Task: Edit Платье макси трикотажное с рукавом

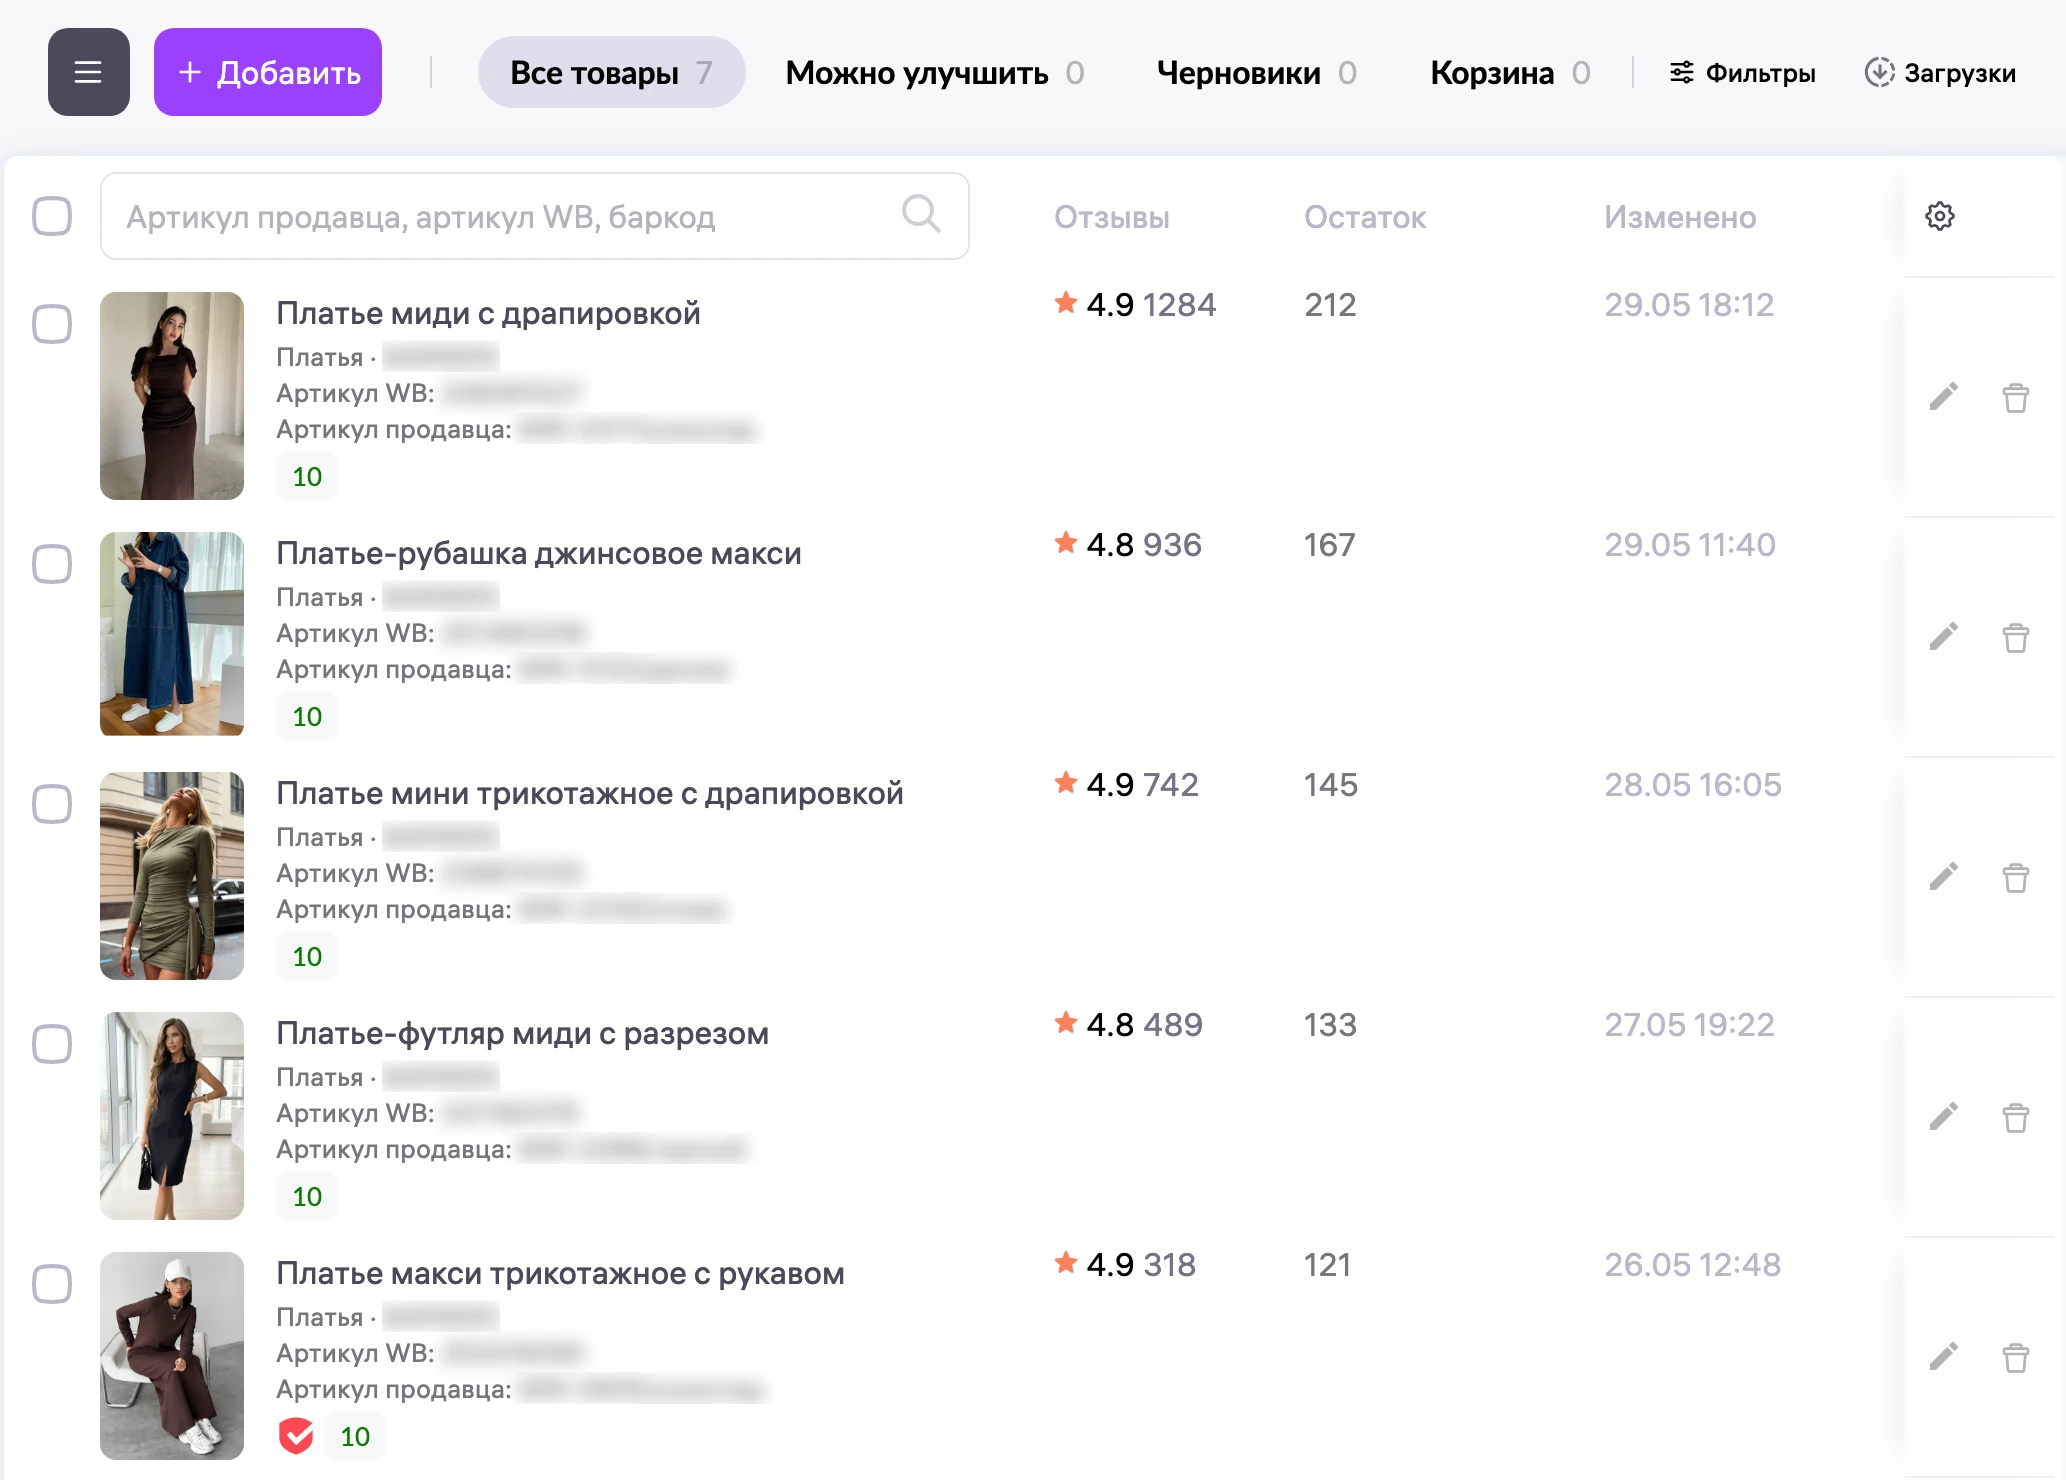Action: (1943, 1357)
